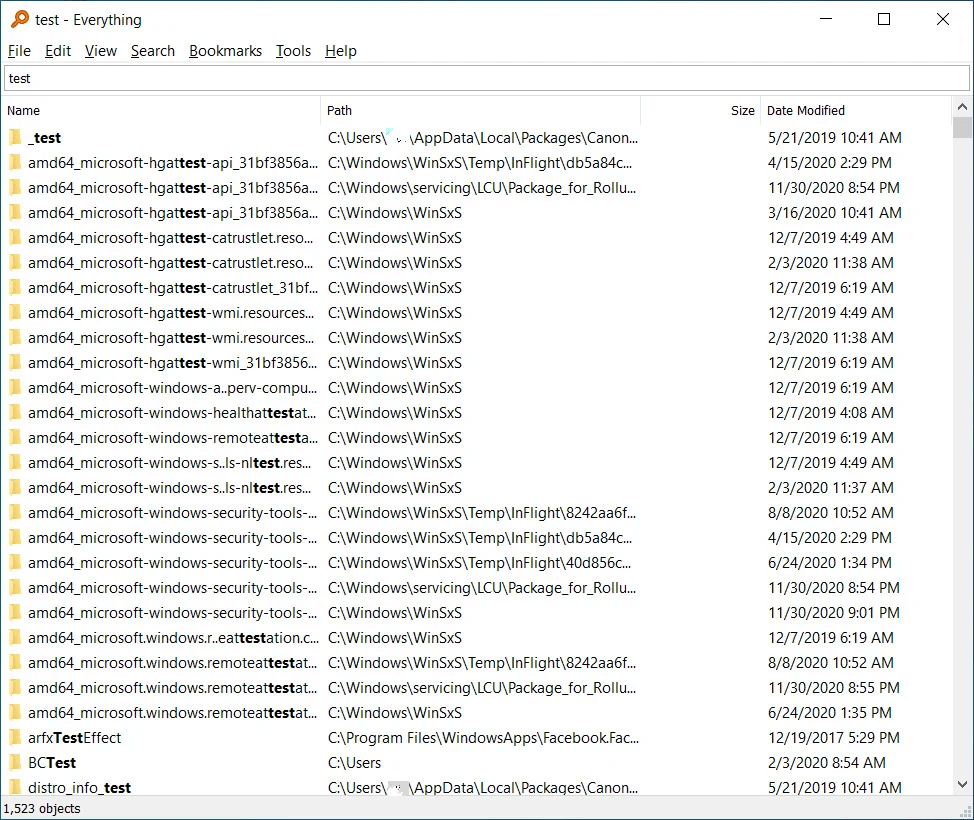Click the 1,523 objects status bar text
Screen dimensions: 974x820
(42, 808)
